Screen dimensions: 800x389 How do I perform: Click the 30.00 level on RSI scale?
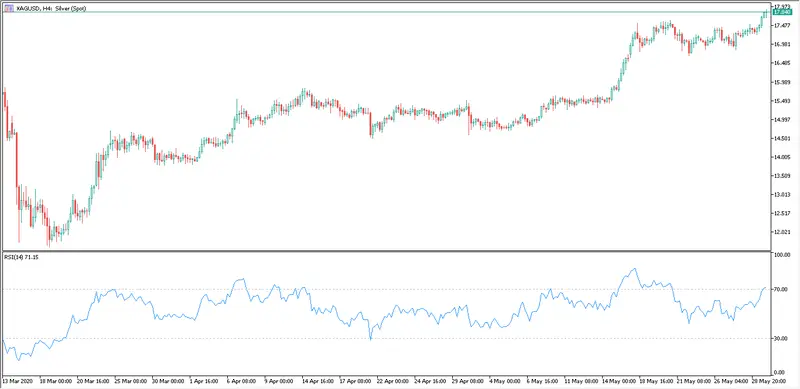(781, 338)
